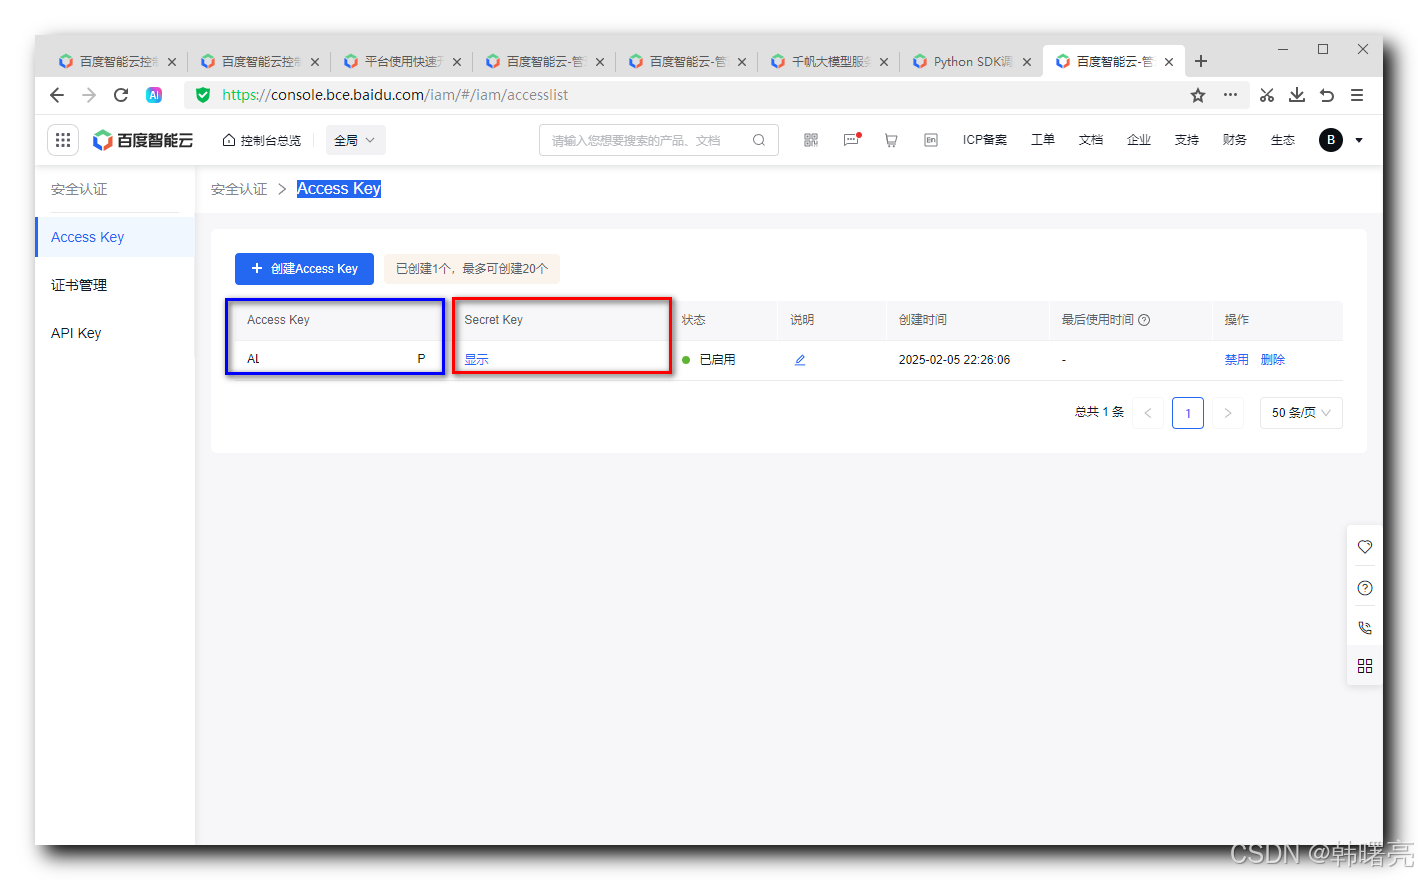The image size is (1418, 880).
Task: Click the heart feedback icon on right sidebar
Action: pyautogui.click(x=1365, y=547)
